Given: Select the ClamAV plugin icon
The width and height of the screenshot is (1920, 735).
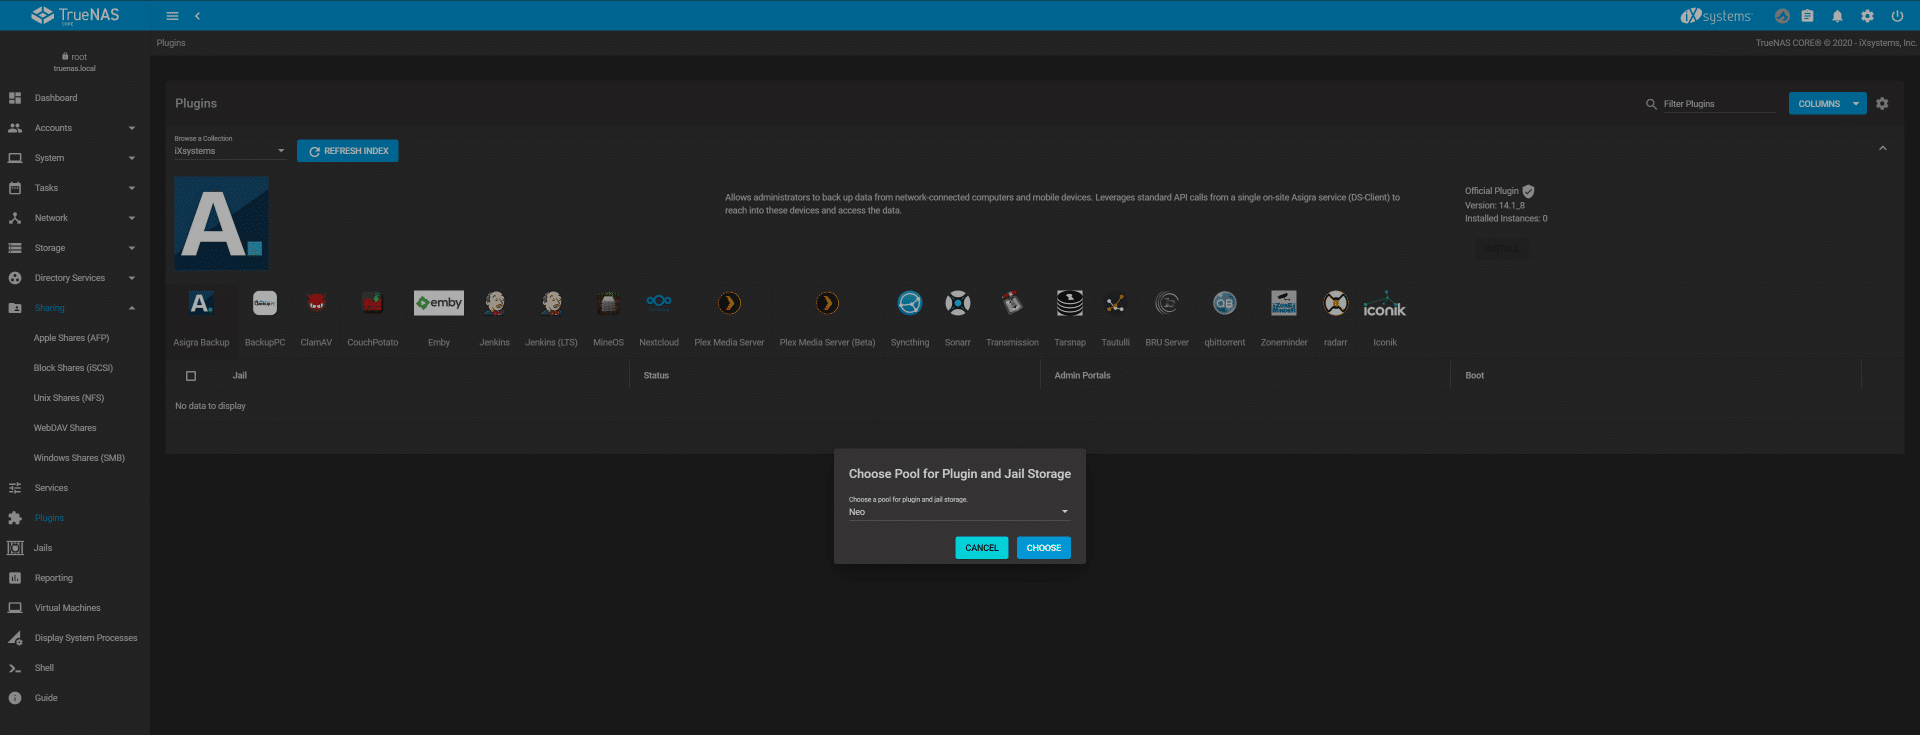Looking at the screenshot, I should [316, 303].
